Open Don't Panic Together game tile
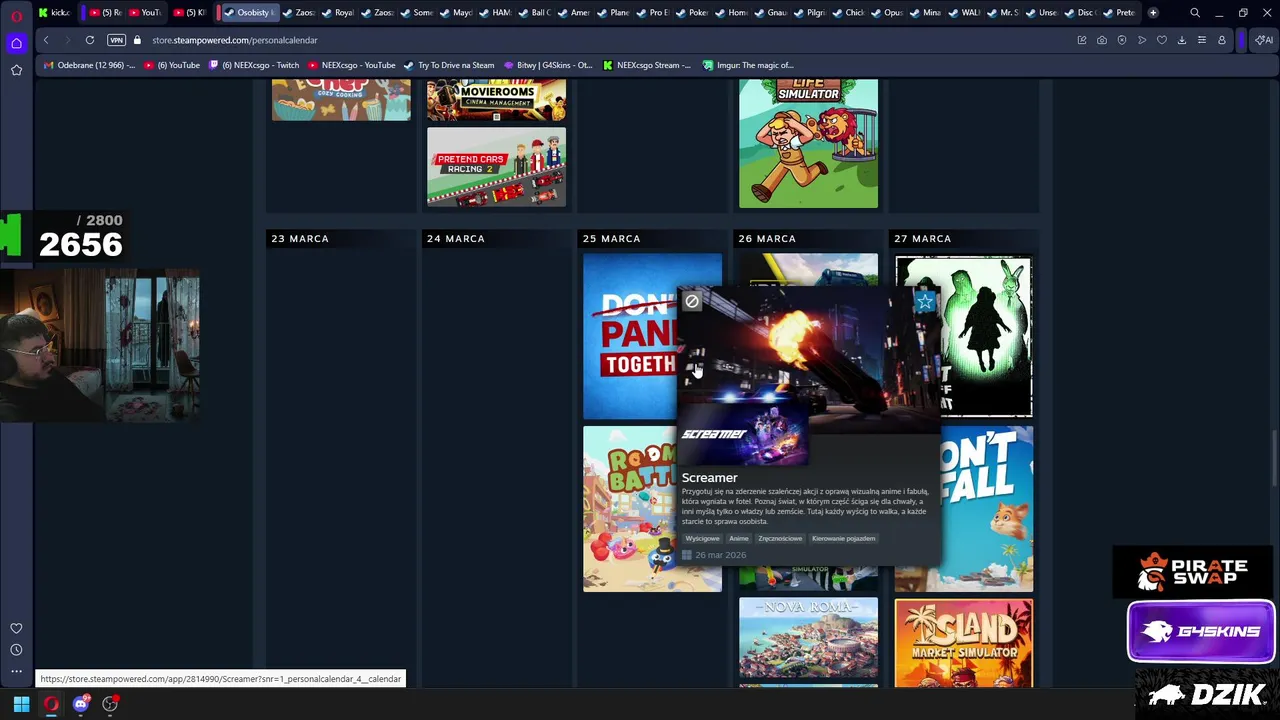The height and width of the screenshot is (720, 1280). [x=630, y=336]
